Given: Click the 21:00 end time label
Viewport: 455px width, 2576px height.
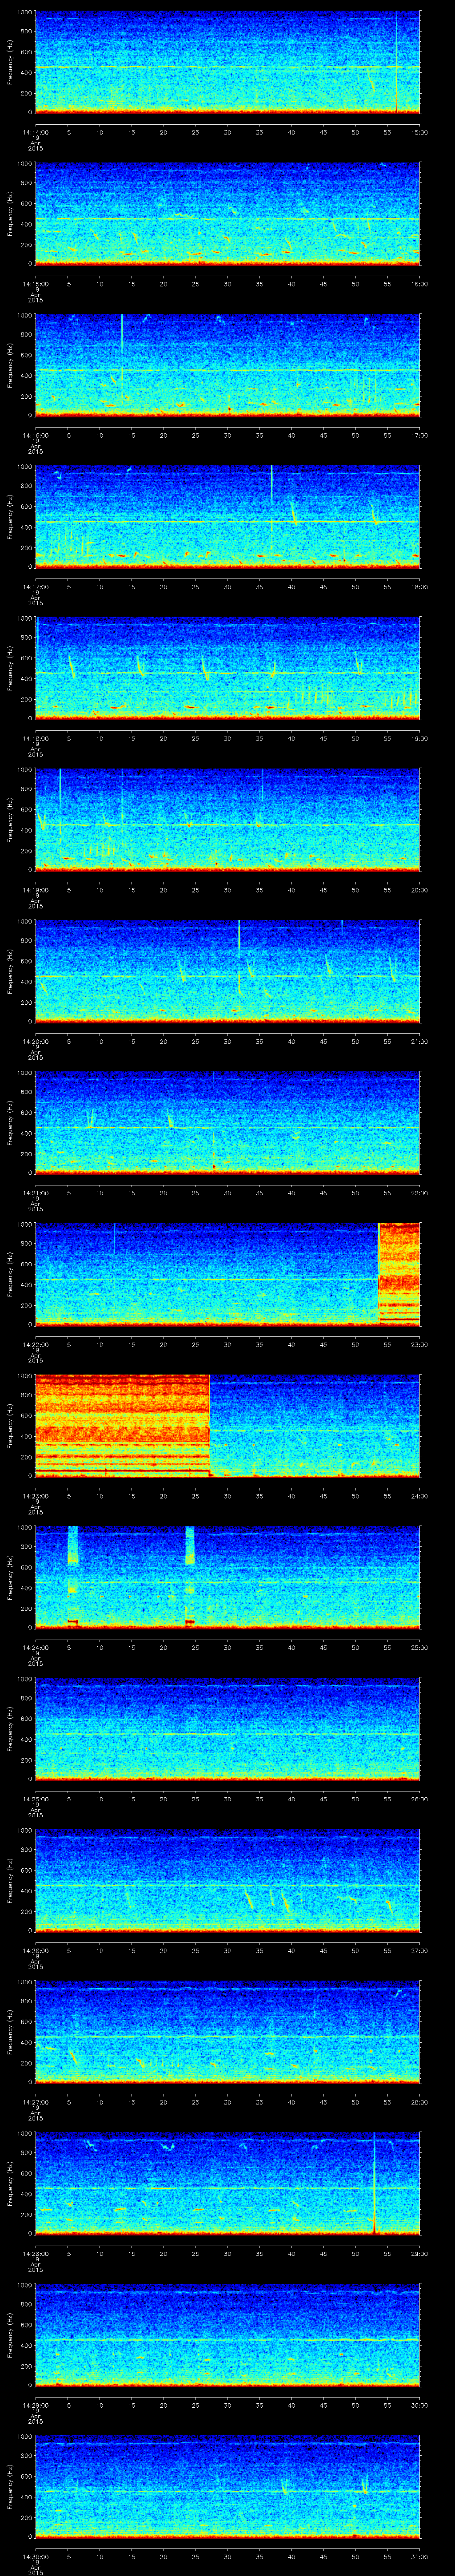Looking at the screenshot, I should [420, 1041].
